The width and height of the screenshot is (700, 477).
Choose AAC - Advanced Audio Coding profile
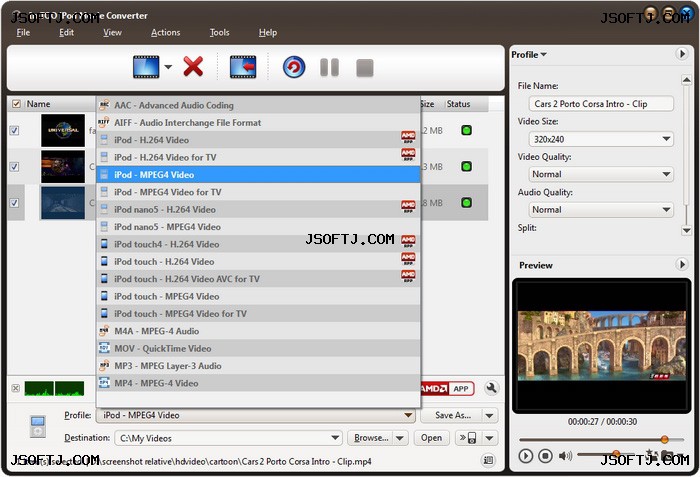point(258,105)
